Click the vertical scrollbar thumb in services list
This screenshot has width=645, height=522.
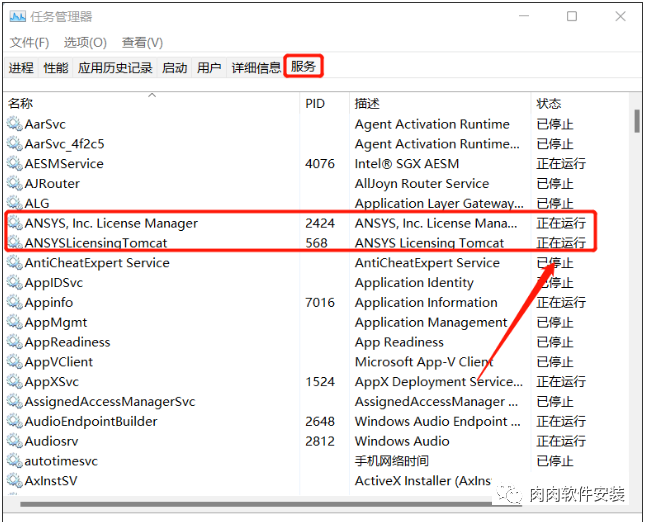pyautogui.click(x=636, y=121)
